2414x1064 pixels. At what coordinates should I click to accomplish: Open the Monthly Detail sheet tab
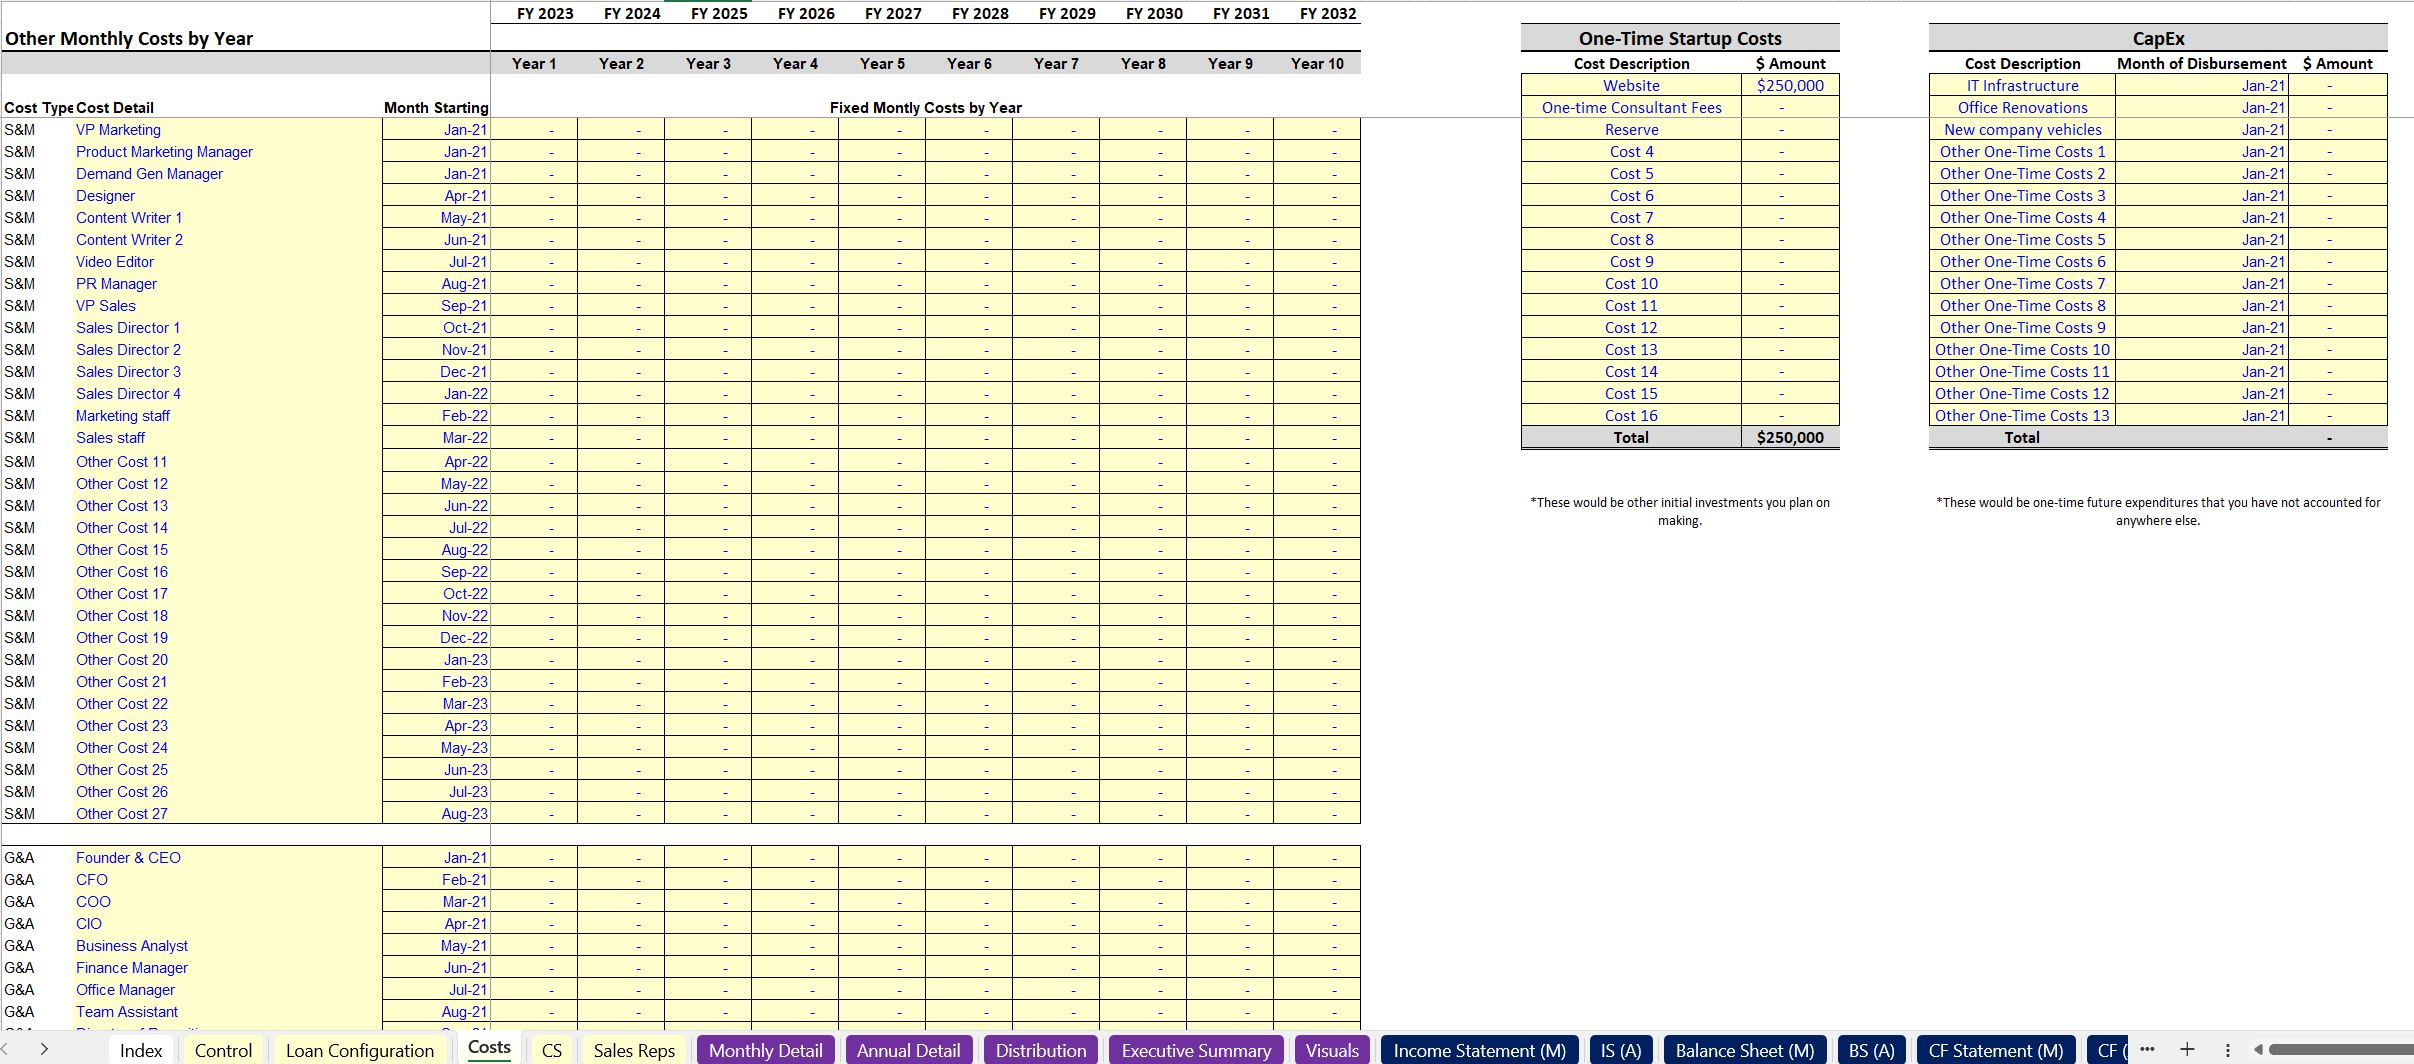click(765, 1050)
